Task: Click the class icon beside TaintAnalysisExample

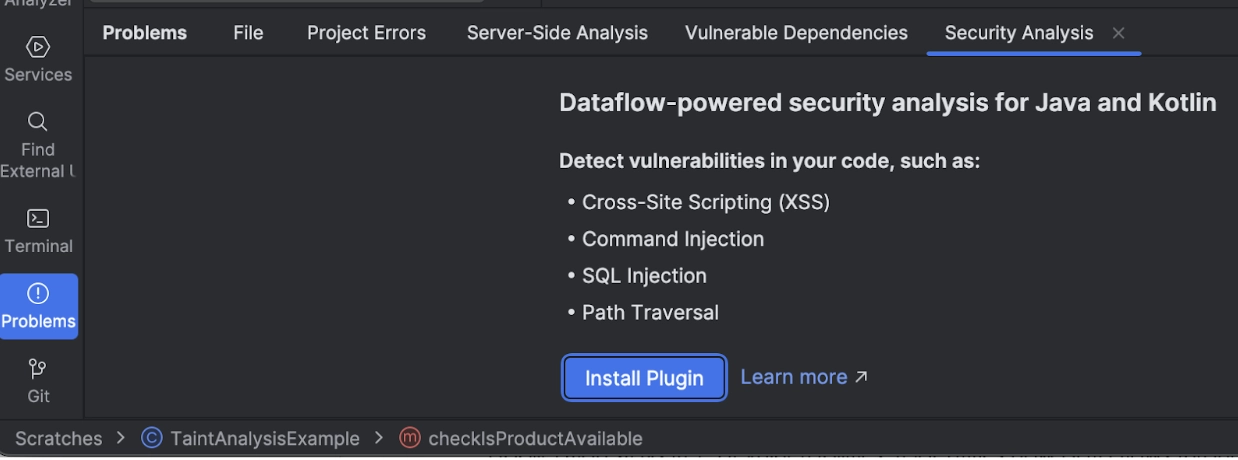Action: (152, 438)
